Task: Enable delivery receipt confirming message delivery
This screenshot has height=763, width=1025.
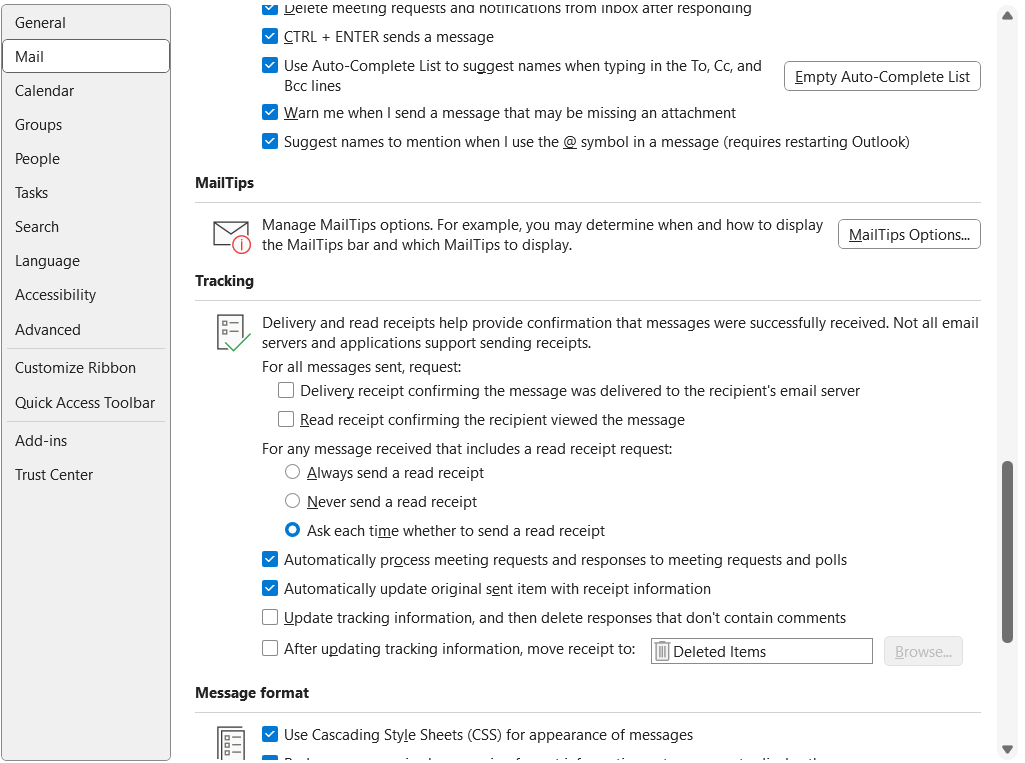Action: [286, 390]
